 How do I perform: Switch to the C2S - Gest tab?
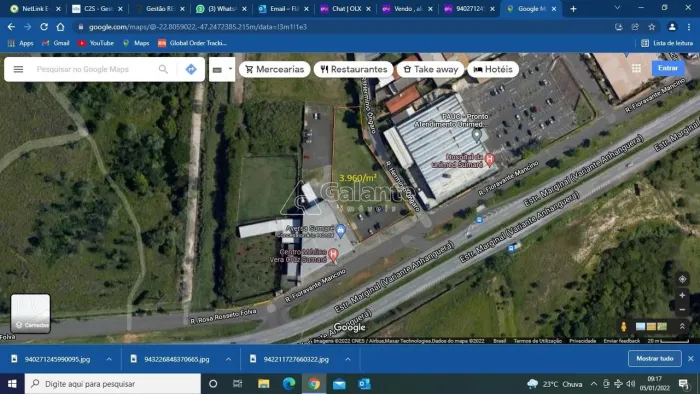point(97,8)
